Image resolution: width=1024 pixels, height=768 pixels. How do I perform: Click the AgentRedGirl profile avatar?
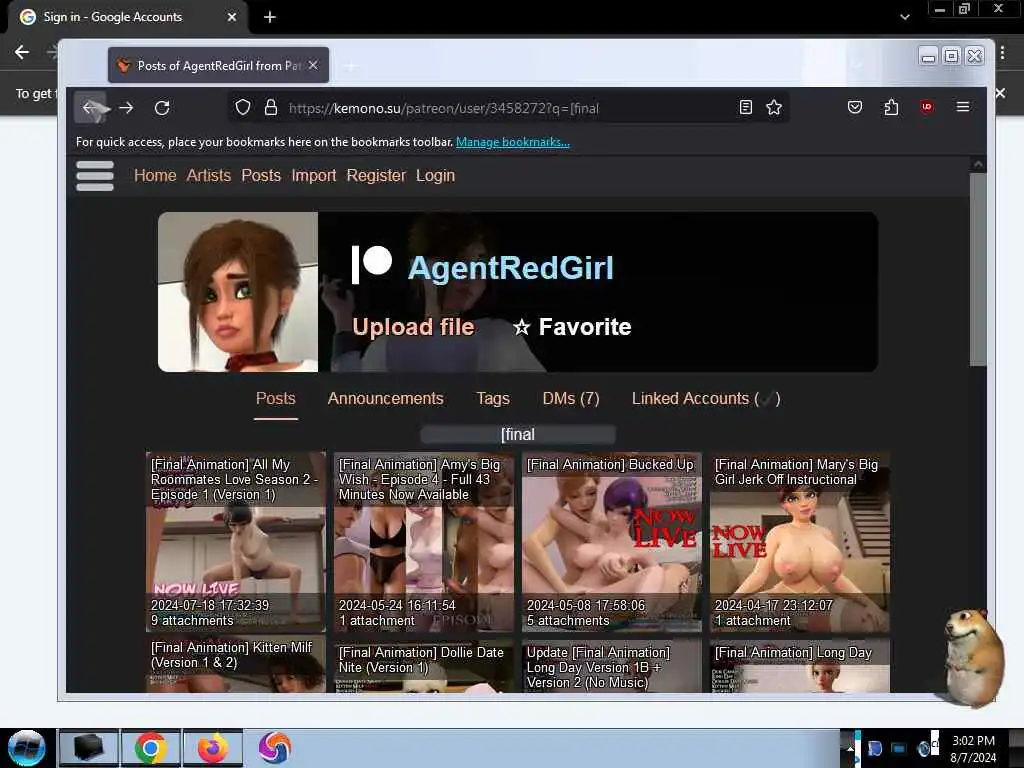[x=238, y=292]
